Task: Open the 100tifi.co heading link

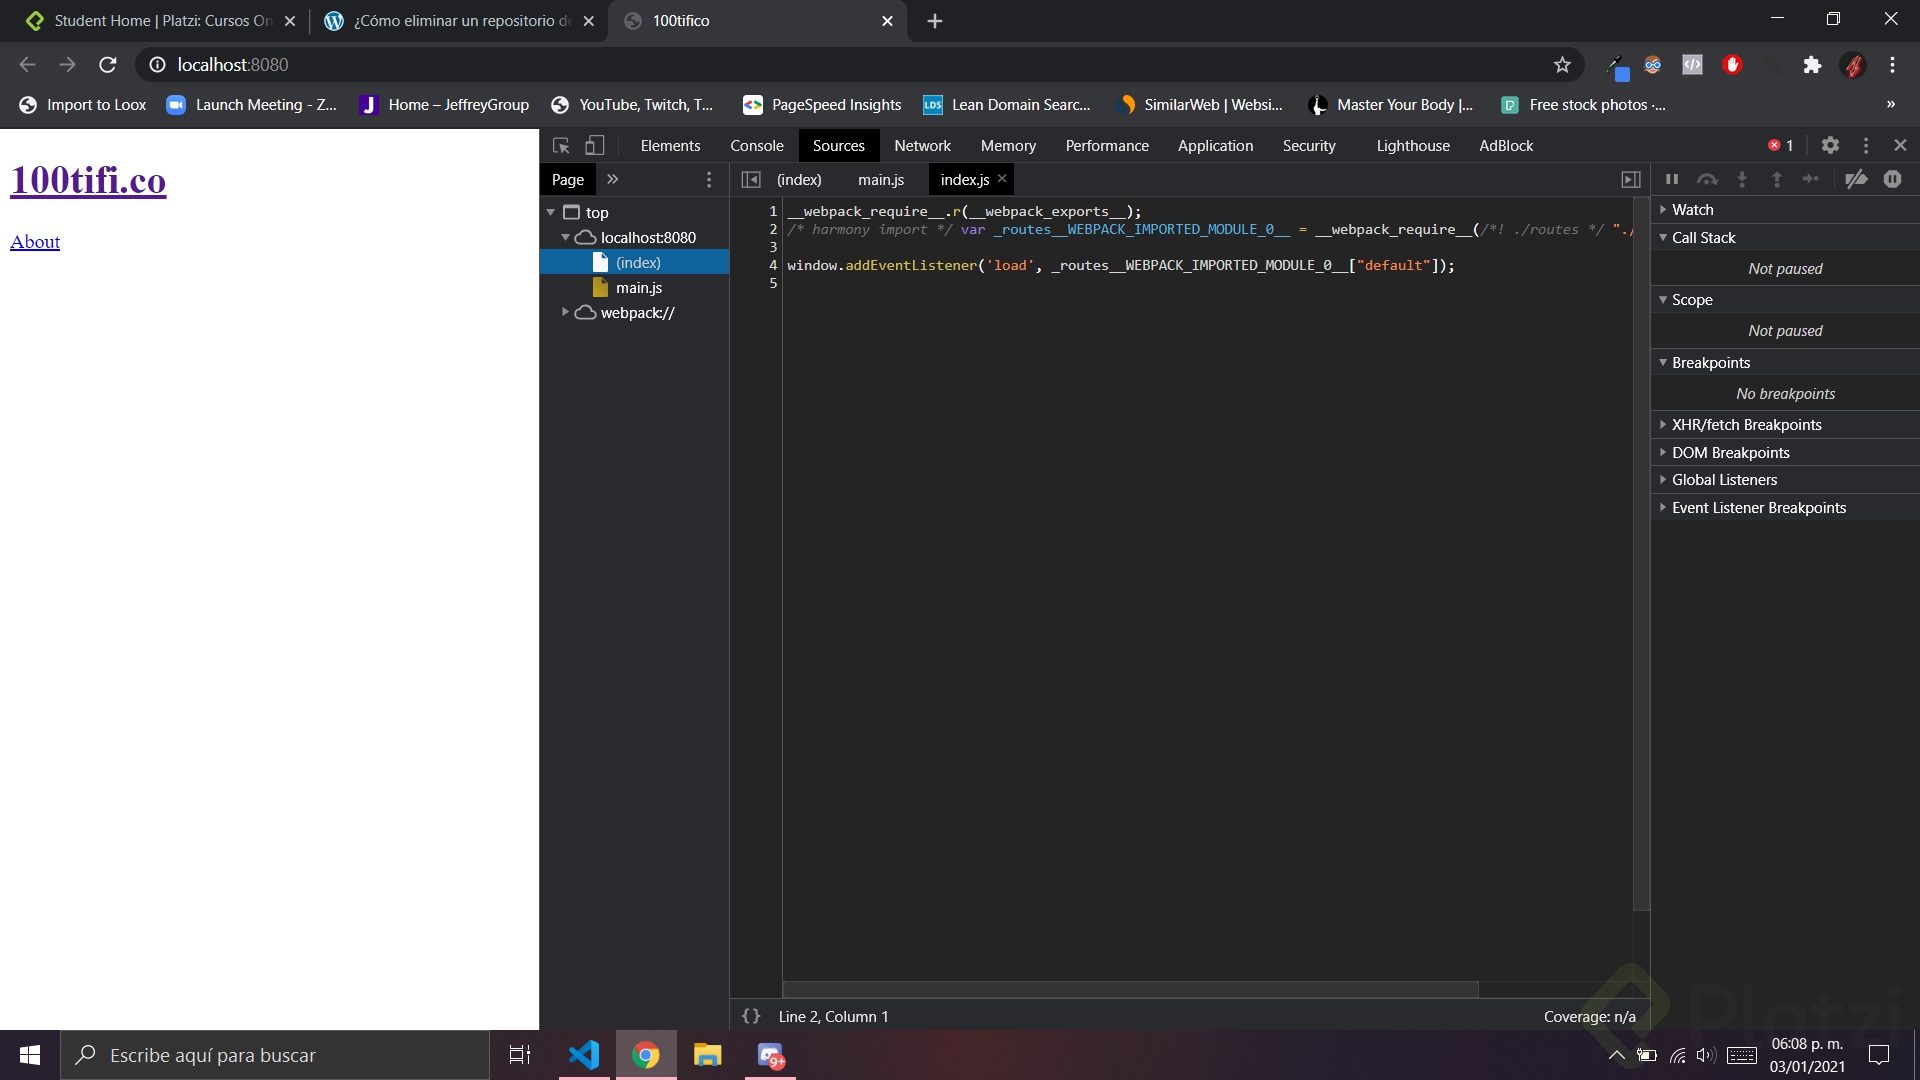Action: point(88,181)
